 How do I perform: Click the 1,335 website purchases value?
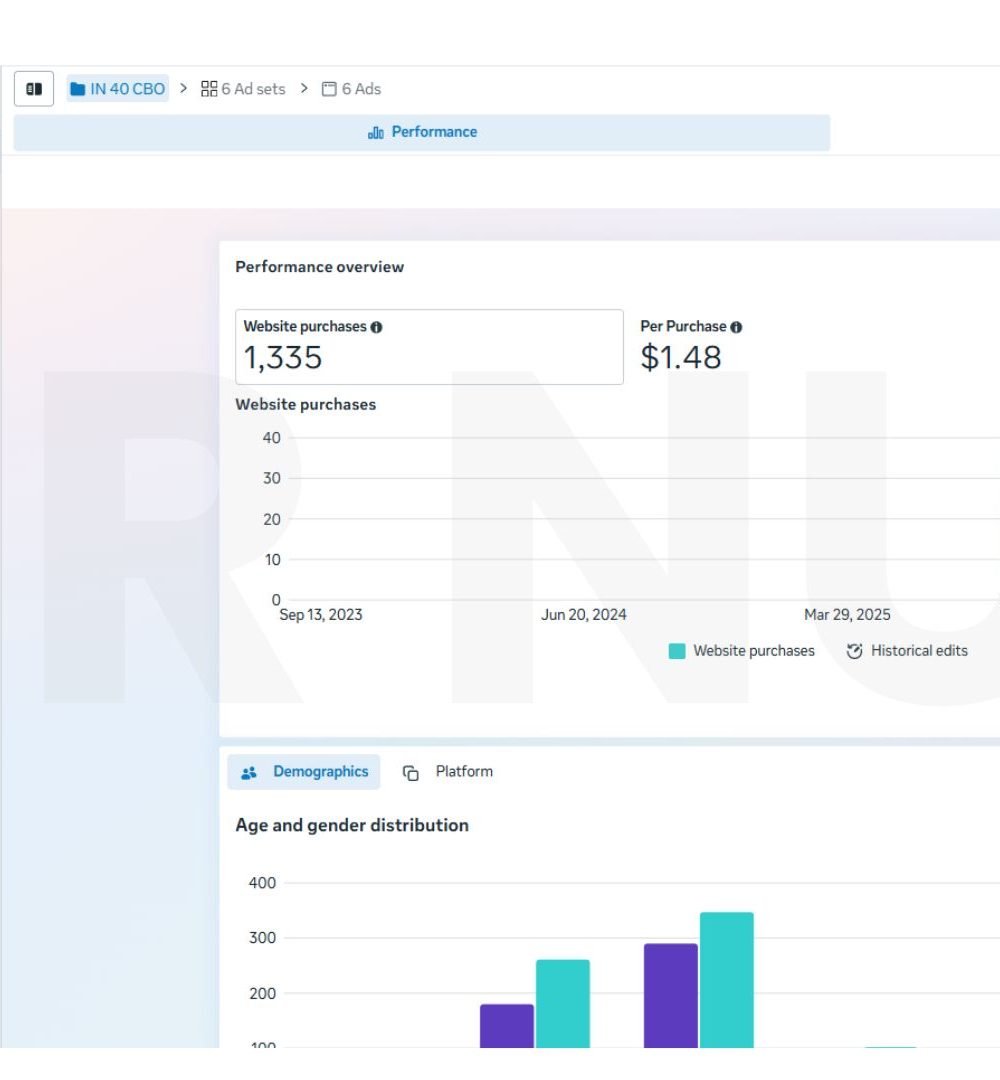click(x=283, y=357)
